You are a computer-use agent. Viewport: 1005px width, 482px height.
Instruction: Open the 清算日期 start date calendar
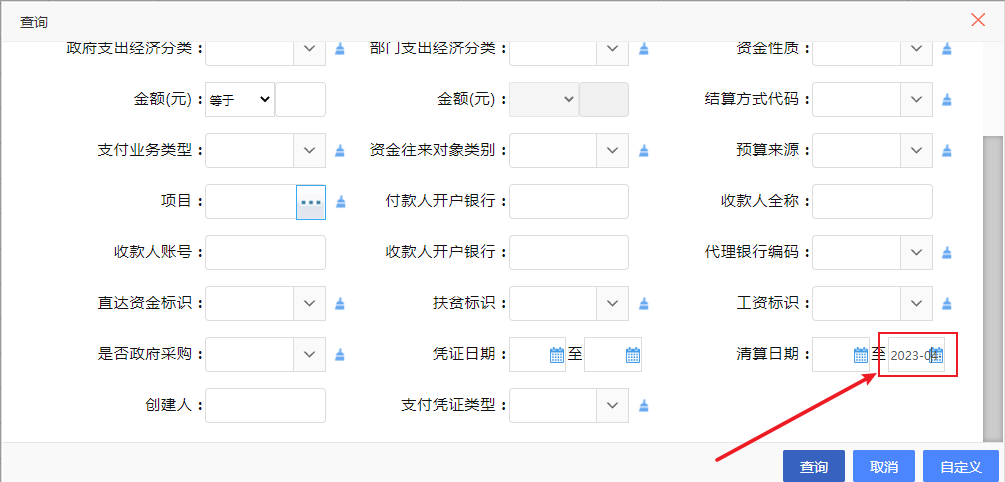(x=860, y=355)
